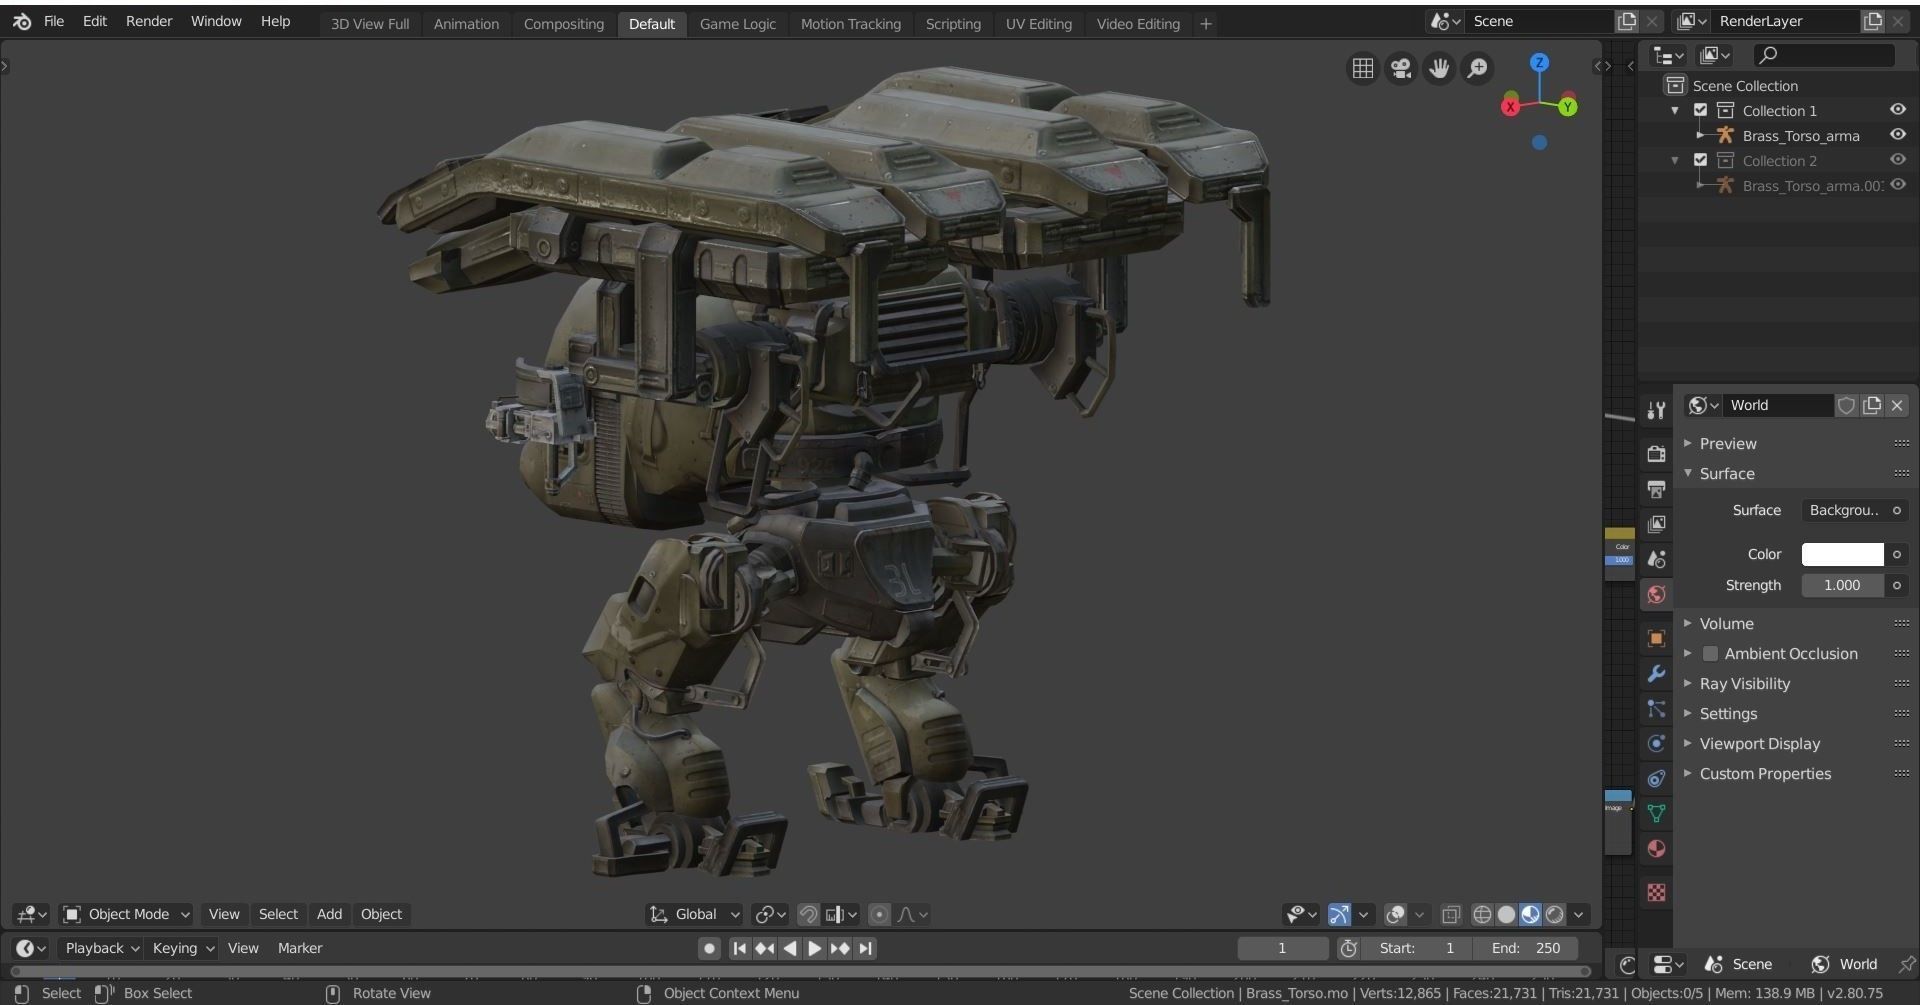Click the zoom view magnifier icon
Viewport: 1920px width, 1005px height.
tap(1477, 68)
